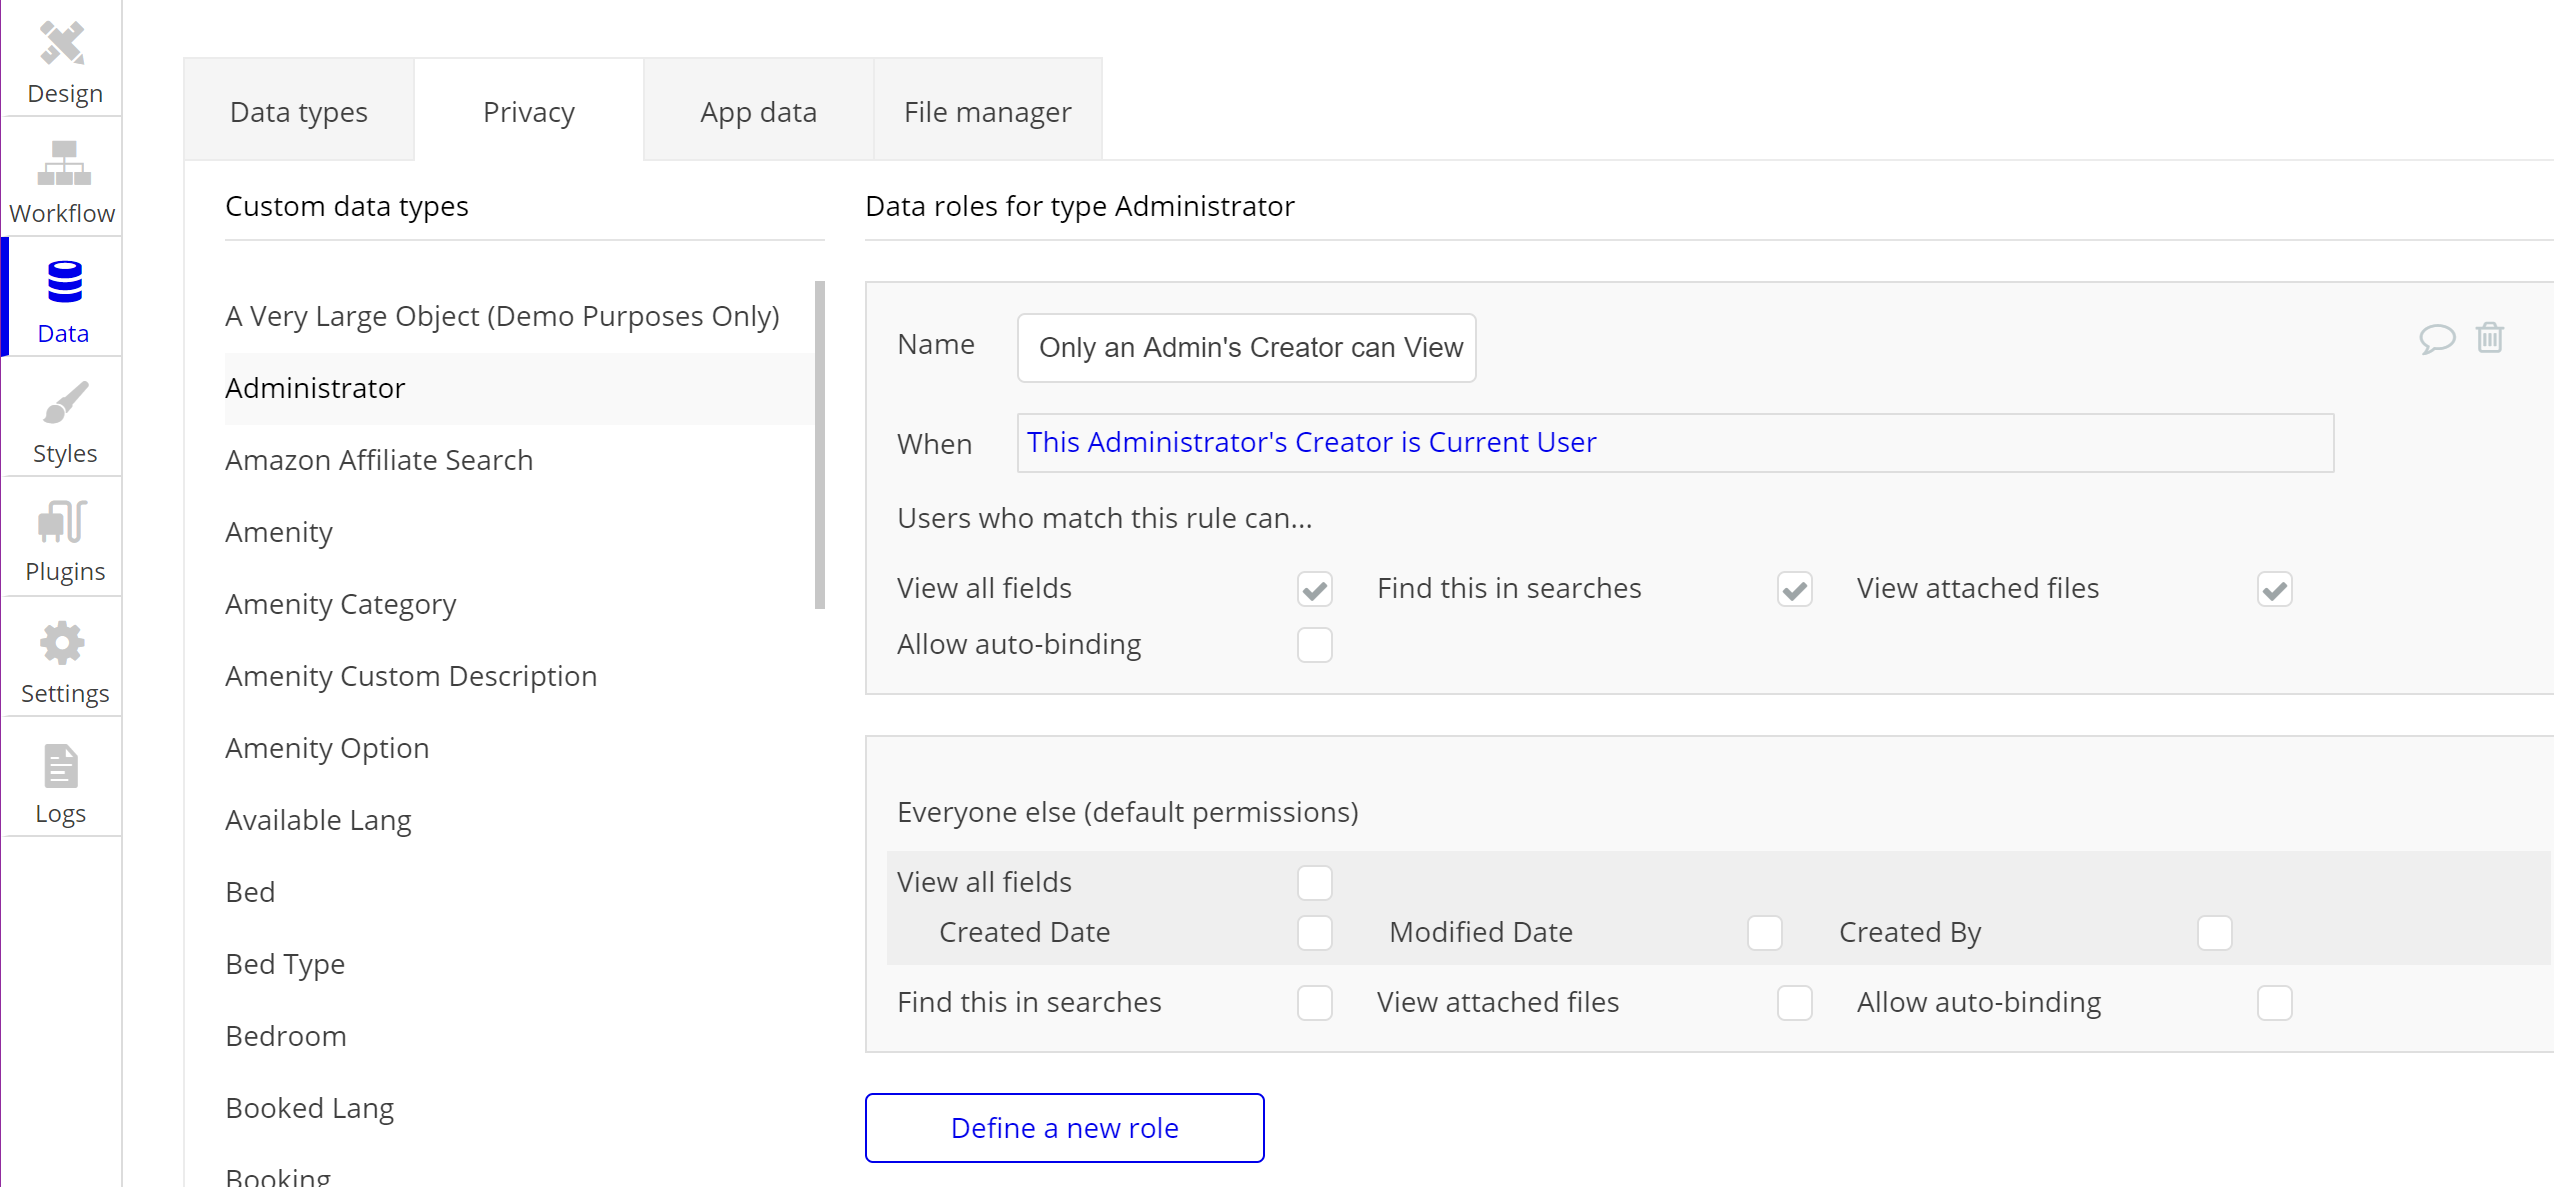The height and width of the screenshot is (1187, 2554).
Task: Click the role Name input field
Action: pyautogui.click(x=1246, y=348)
